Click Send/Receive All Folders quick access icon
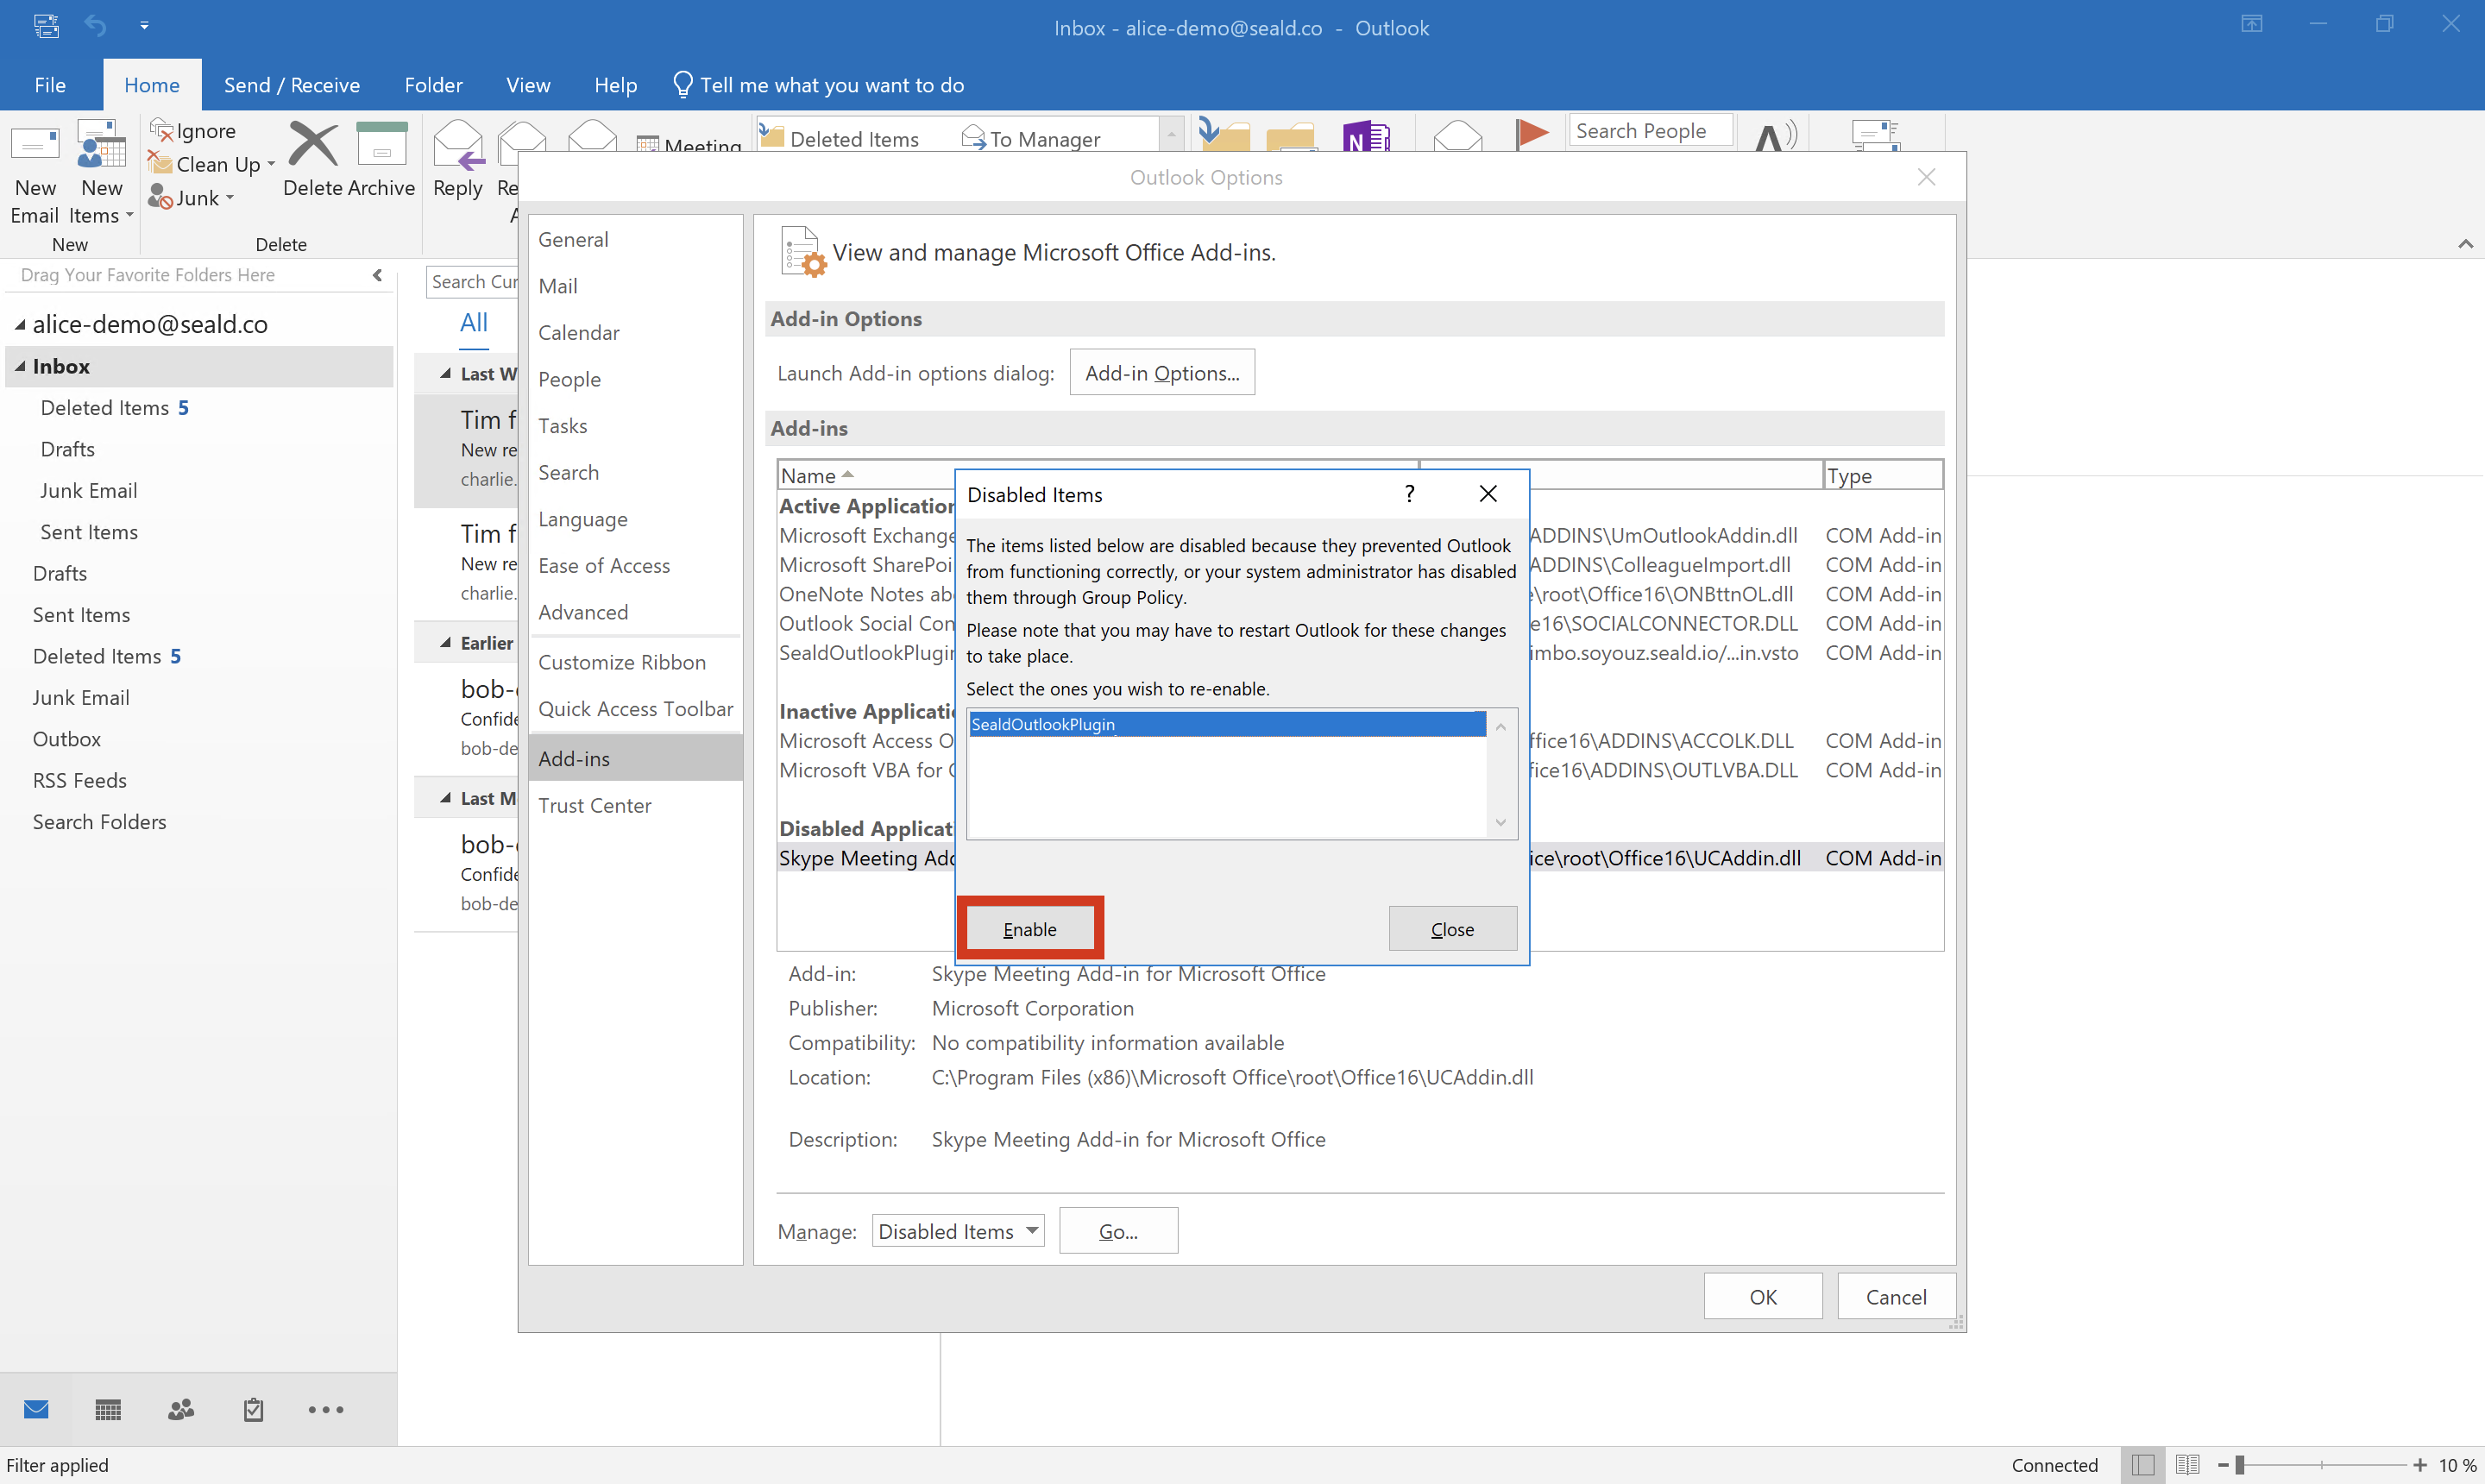The width and height of the screenshot is (2485, 1484). coord(46,25)
